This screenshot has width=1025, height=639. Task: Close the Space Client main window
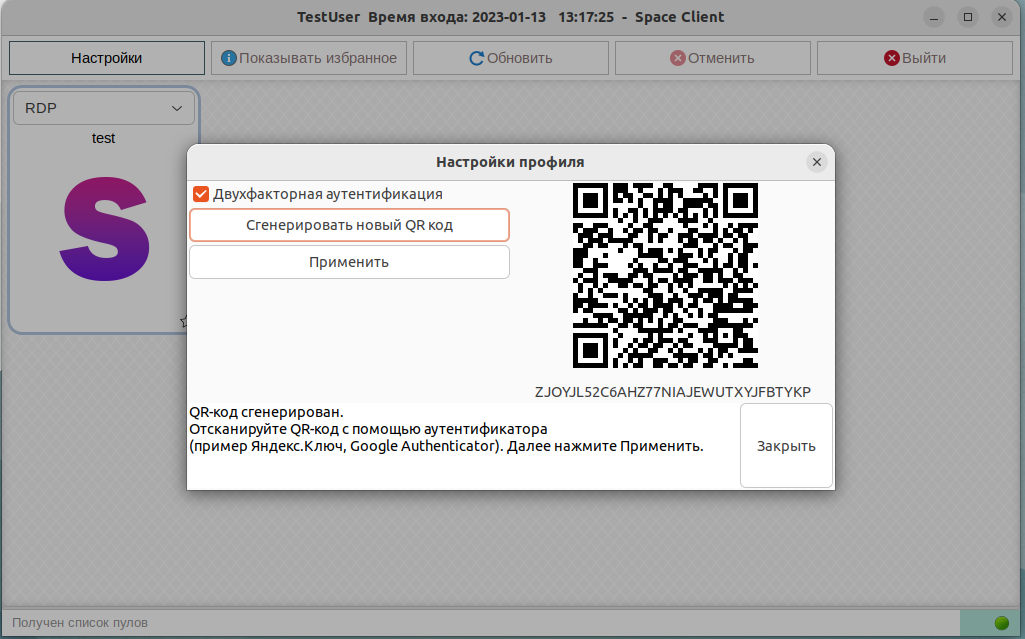coord(1000,17)
